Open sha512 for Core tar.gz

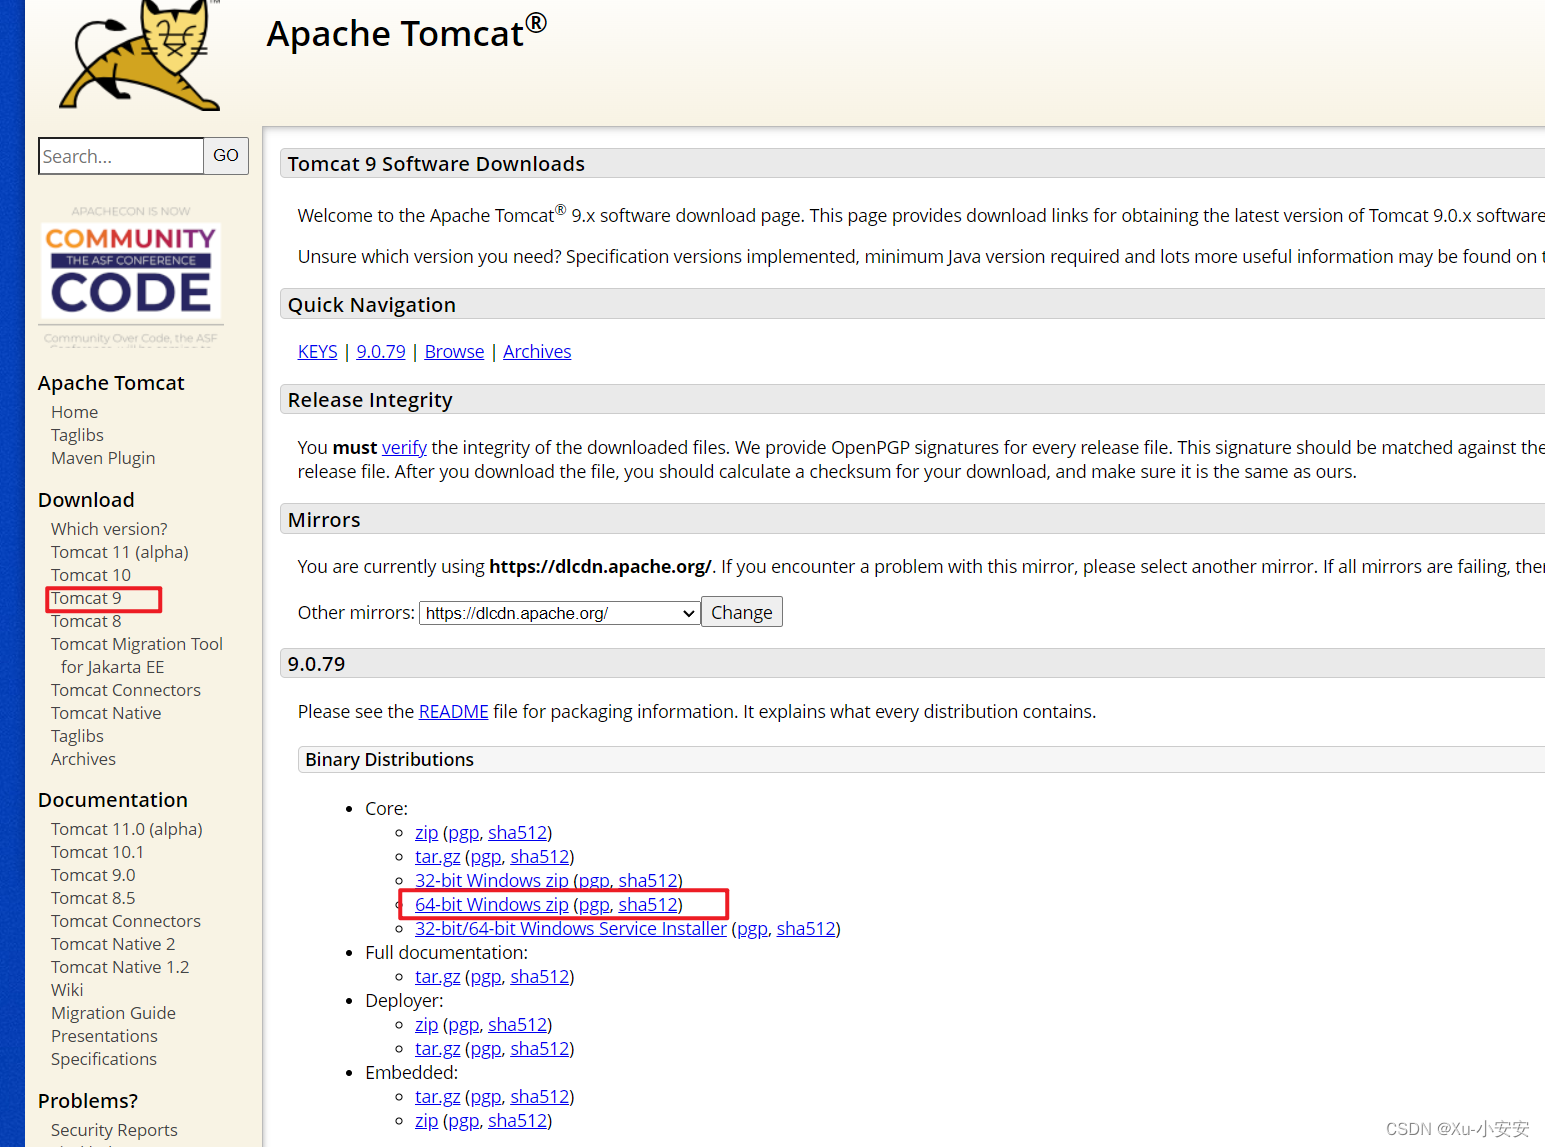(x=540, y=857)
